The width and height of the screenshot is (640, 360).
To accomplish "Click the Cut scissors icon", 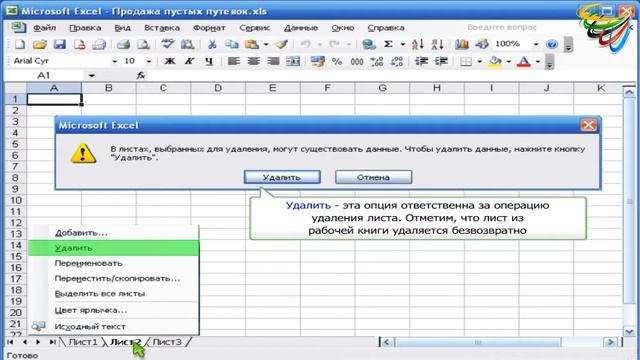I will [x=211, y=44].
